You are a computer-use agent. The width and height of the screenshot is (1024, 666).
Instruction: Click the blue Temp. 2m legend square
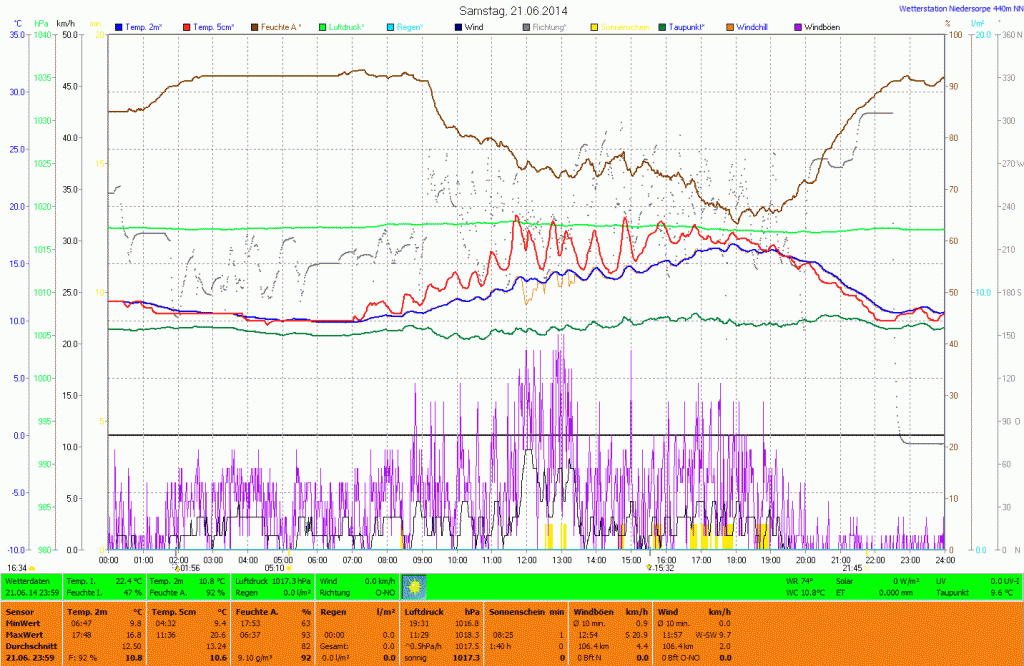(120, 25)
